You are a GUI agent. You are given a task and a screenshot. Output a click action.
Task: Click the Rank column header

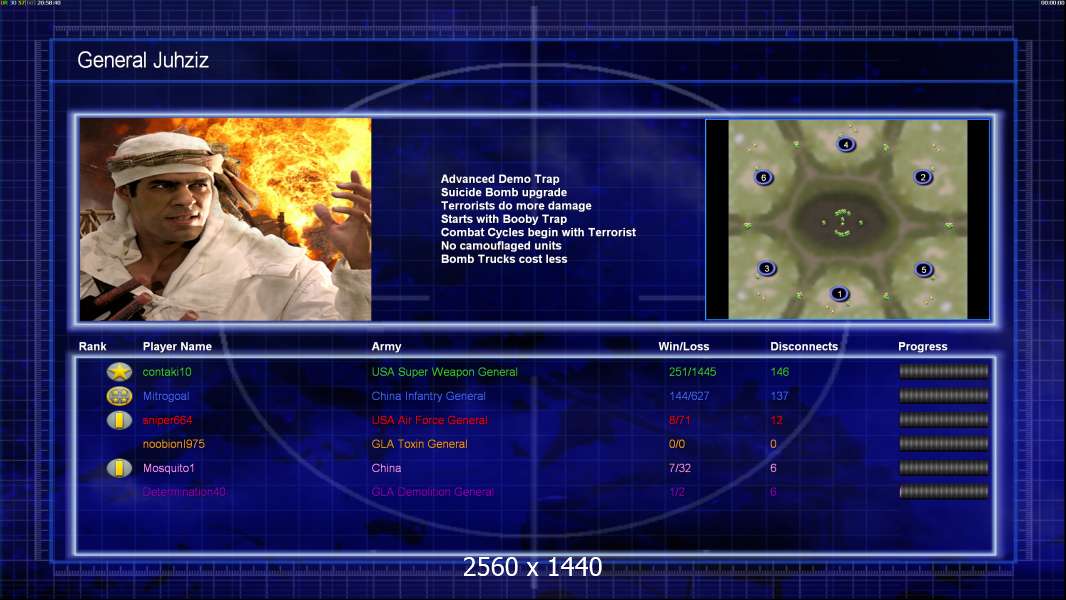92,347
